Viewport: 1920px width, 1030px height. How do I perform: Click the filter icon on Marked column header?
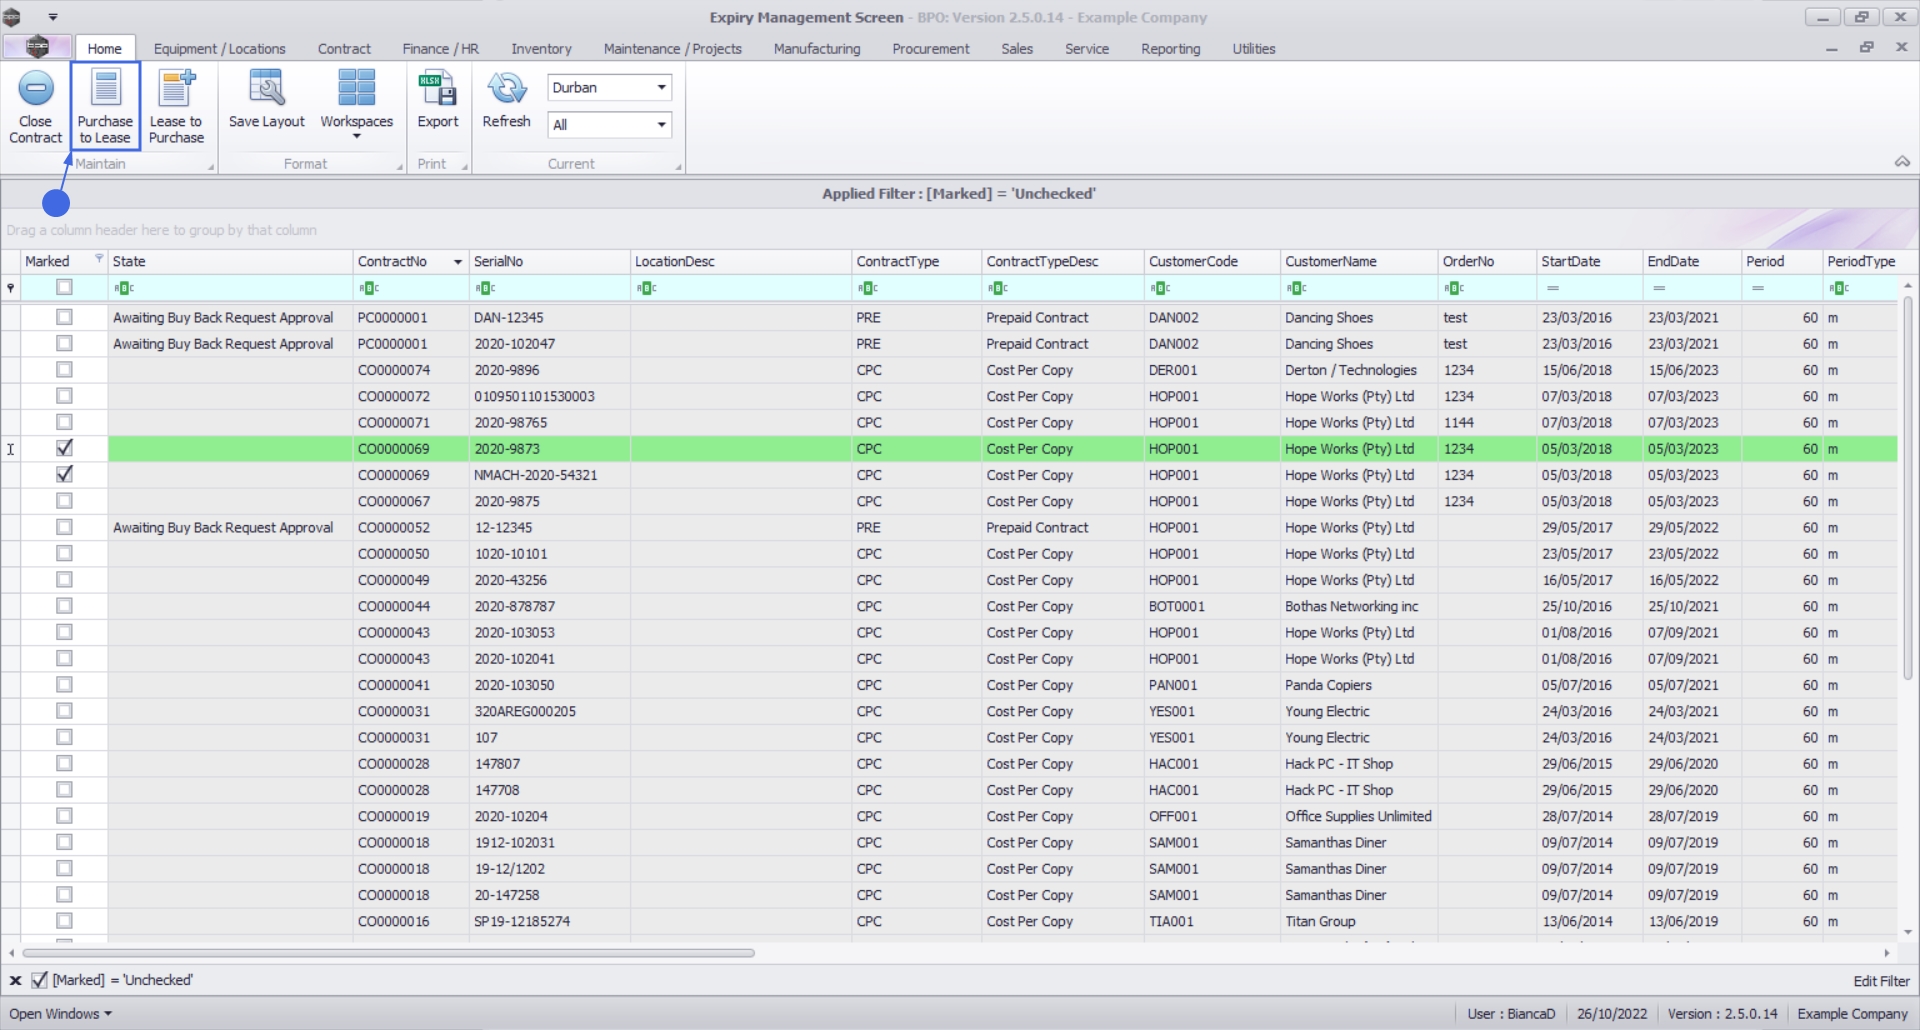(99, 259)
